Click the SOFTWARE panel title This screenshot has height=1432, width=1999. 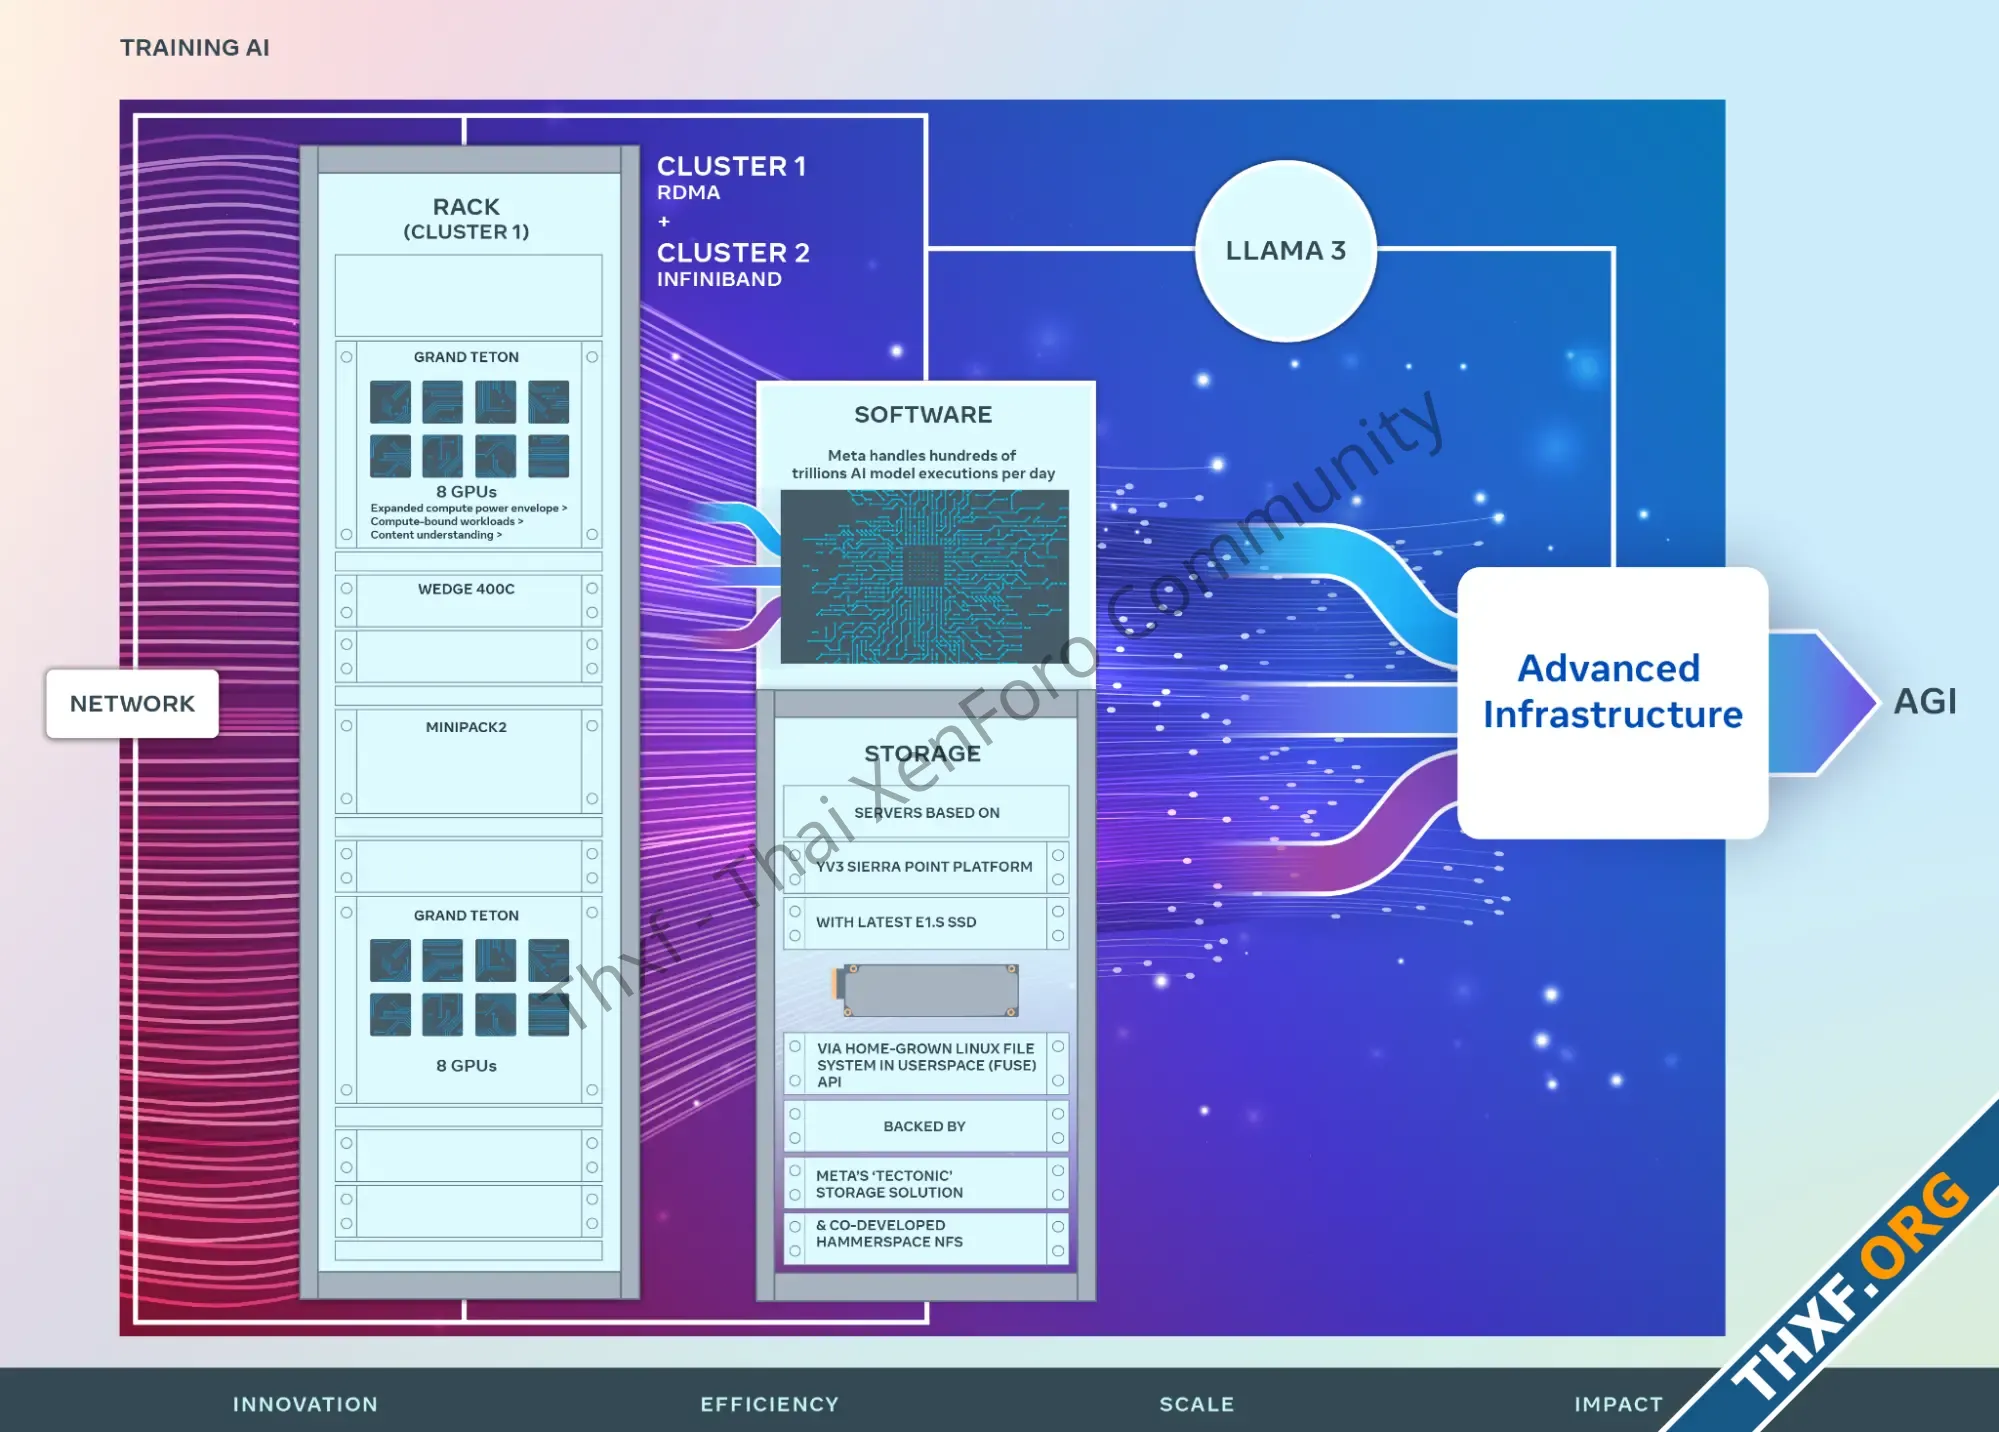pos(923,414)
